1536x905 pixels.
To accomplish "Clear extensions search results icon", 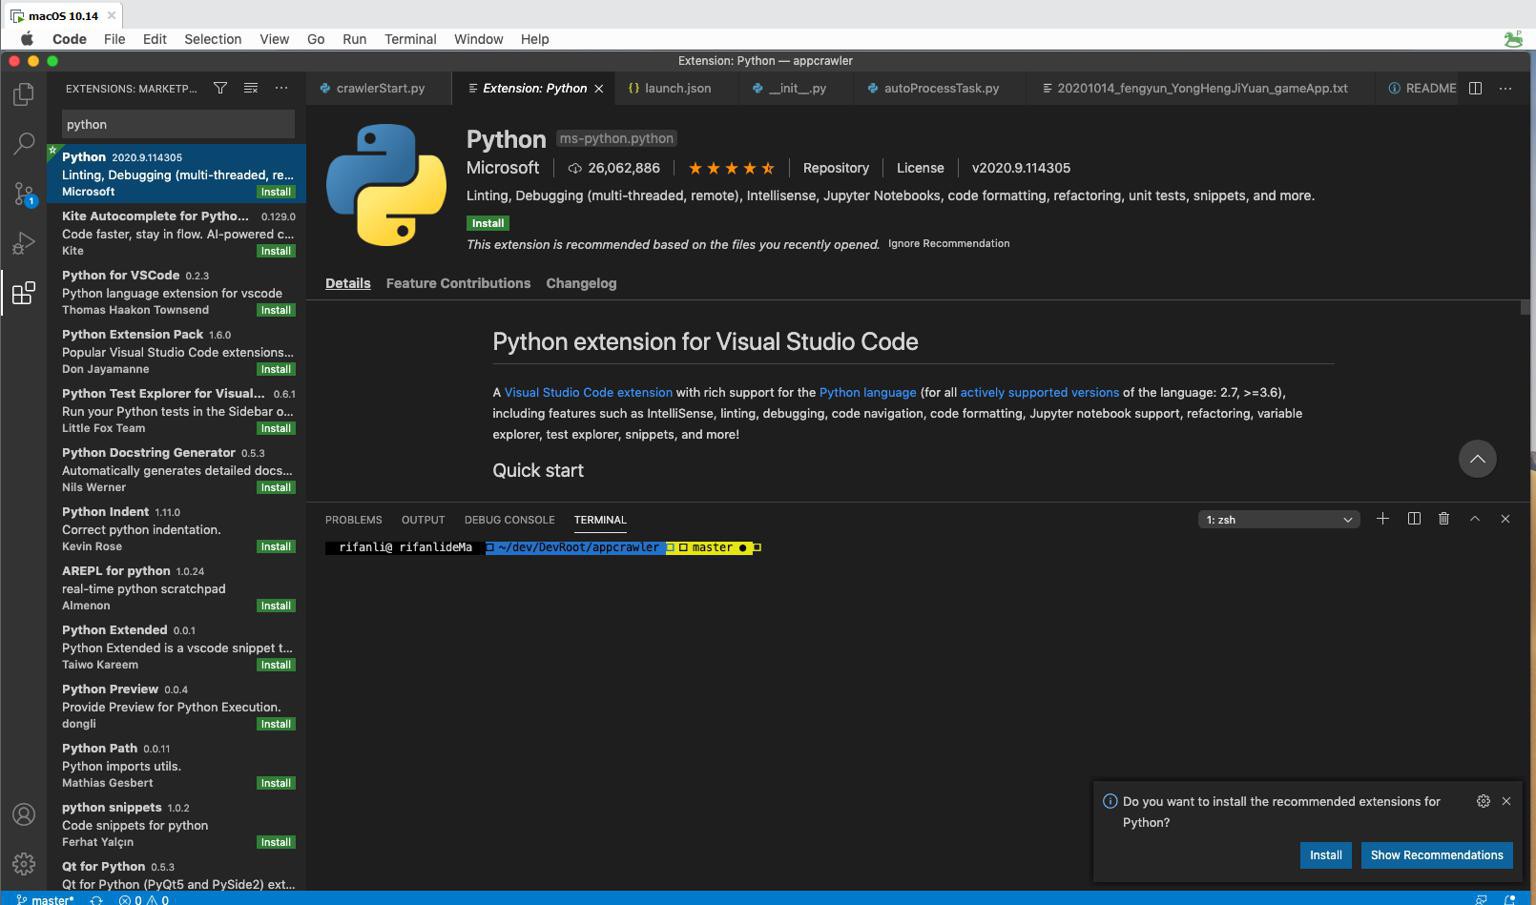I will 251,88.
